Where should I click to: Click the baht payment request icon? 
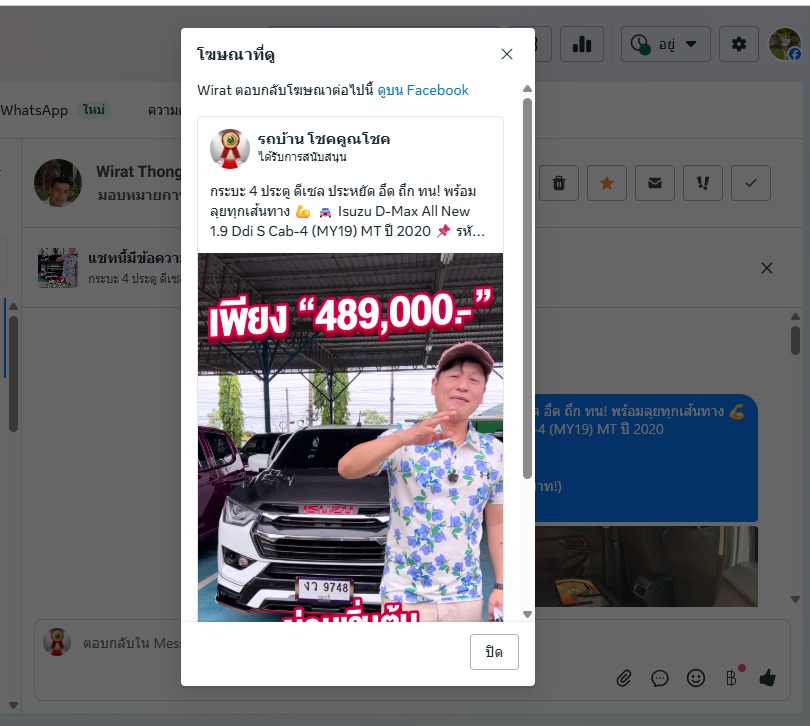(731, 677)
